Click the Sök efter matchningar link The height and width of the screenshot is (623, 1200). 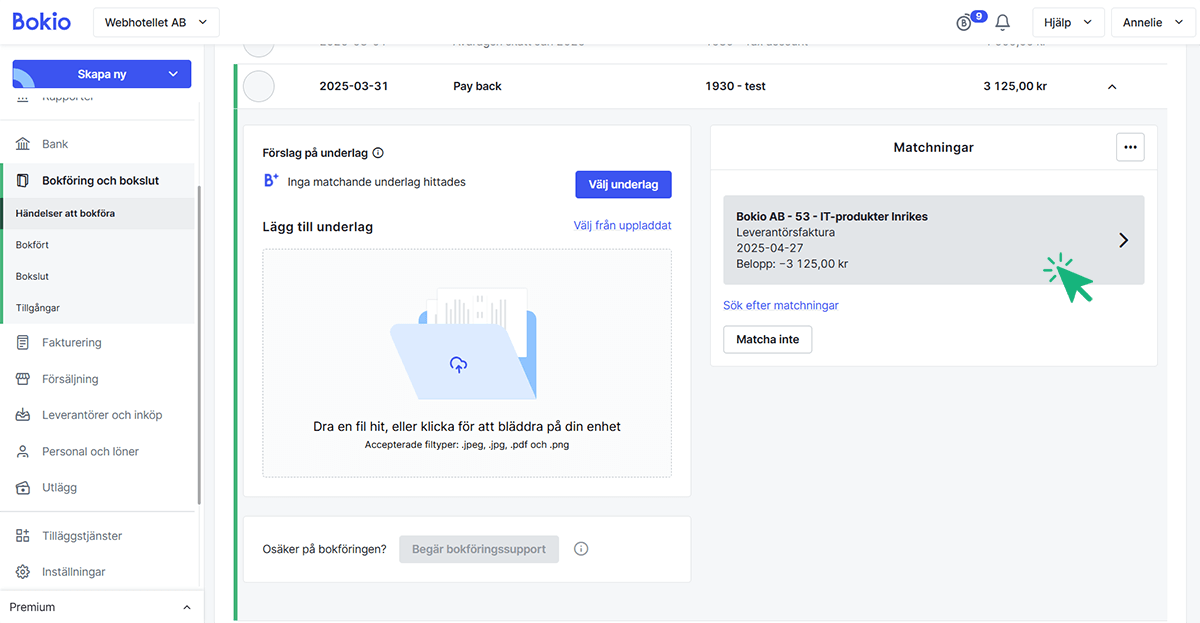click(780, 305)
